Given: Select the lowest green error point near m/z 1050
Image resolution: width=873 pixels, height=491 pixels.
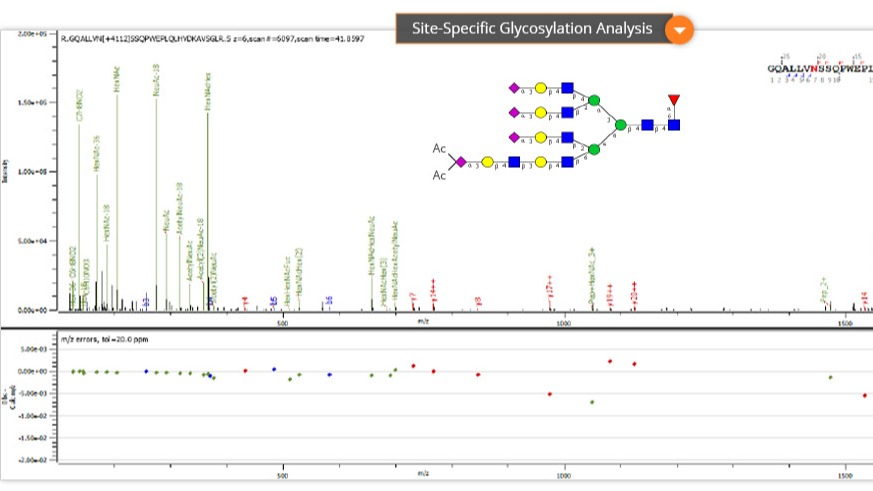Looking at the screenshot, I should 592,402.
